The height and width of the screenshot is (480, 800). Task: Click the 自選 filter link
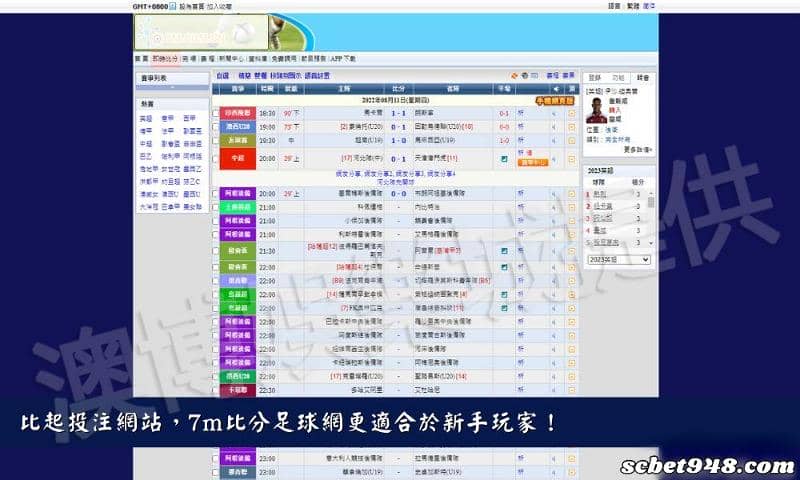(x=222, y=75)
